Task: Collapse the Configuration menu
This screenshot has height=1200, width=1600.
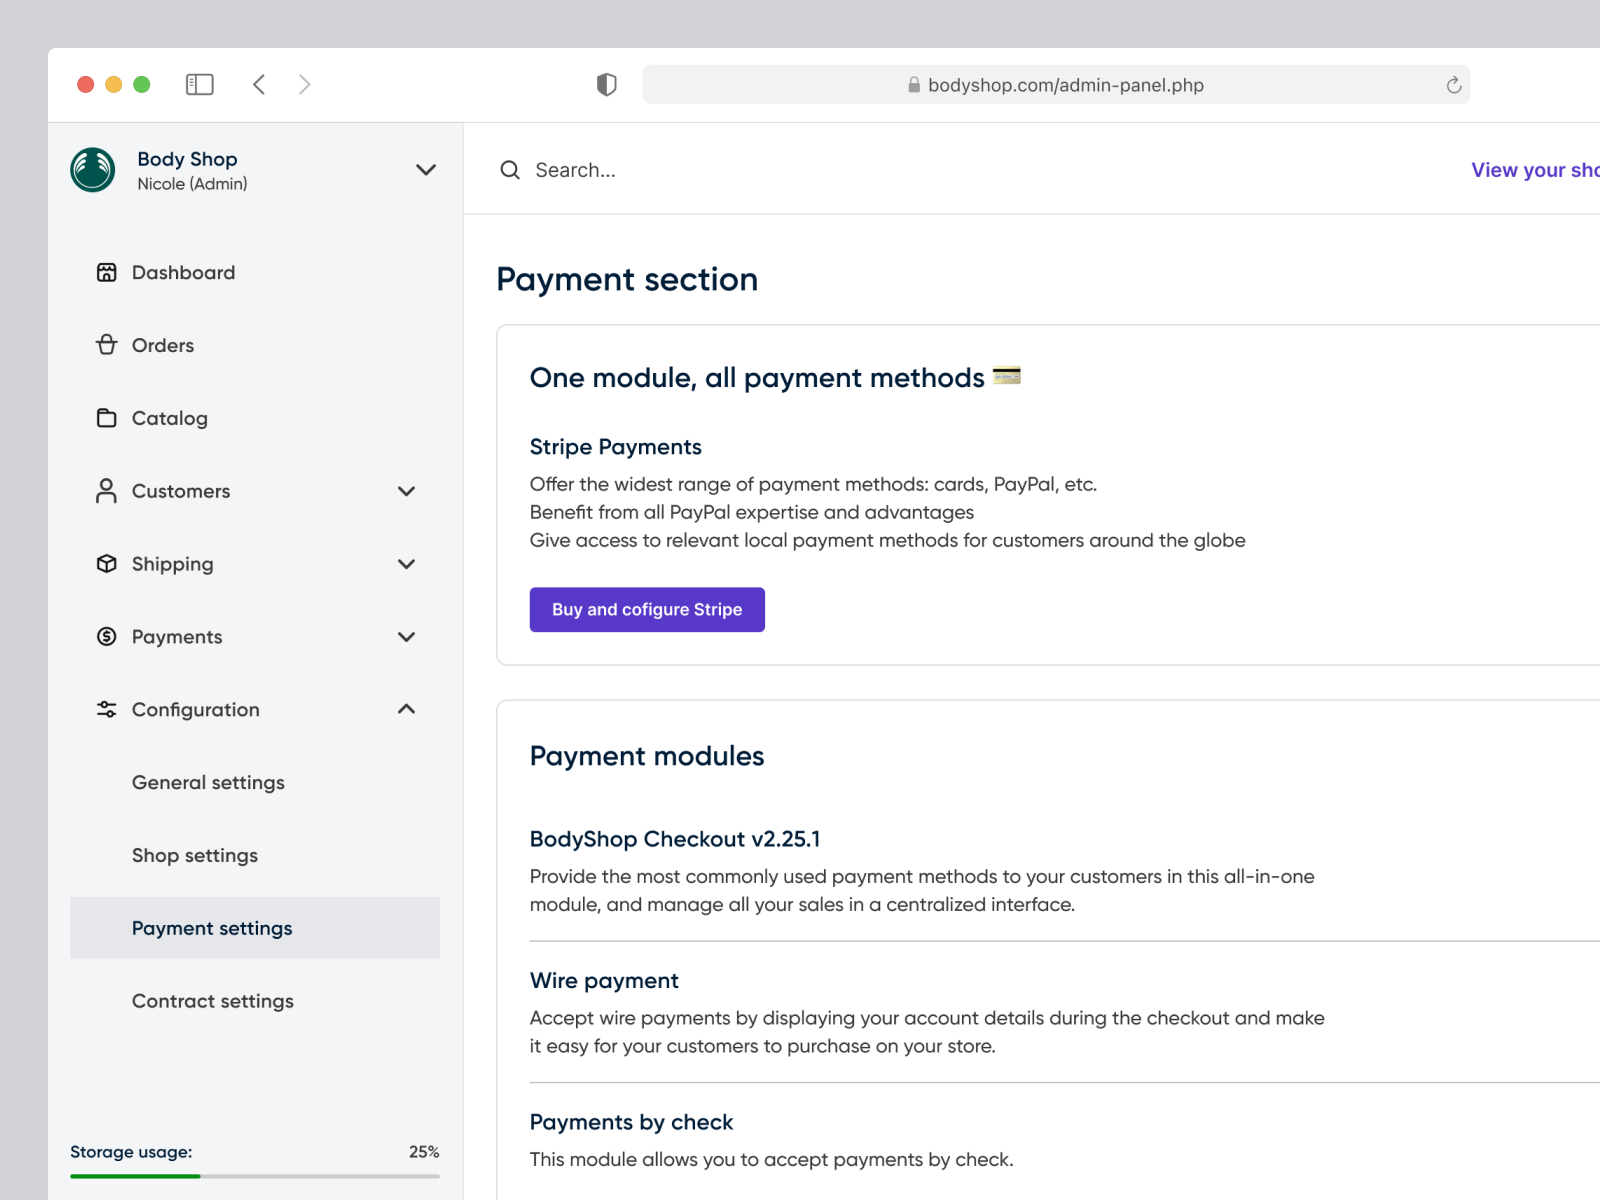Action: (406, 709)
